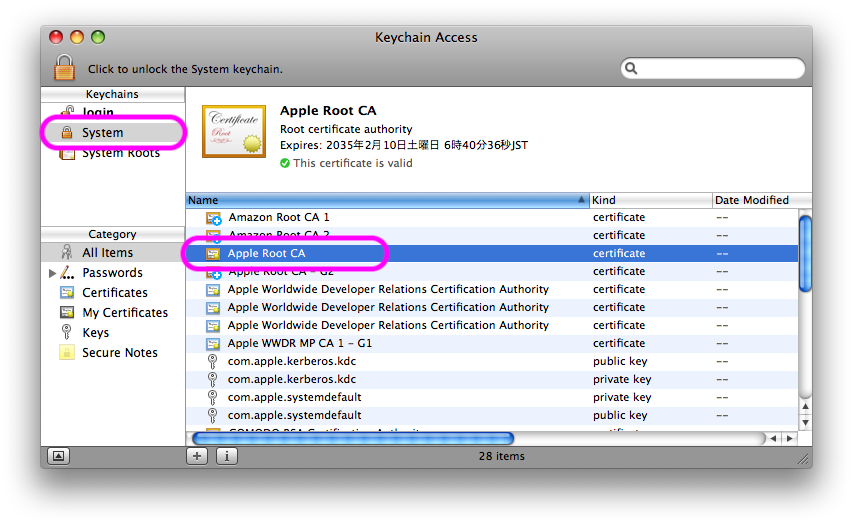
Task: Click the Amazon Root CA 1 certificate icon
Action: click(213, 217)
